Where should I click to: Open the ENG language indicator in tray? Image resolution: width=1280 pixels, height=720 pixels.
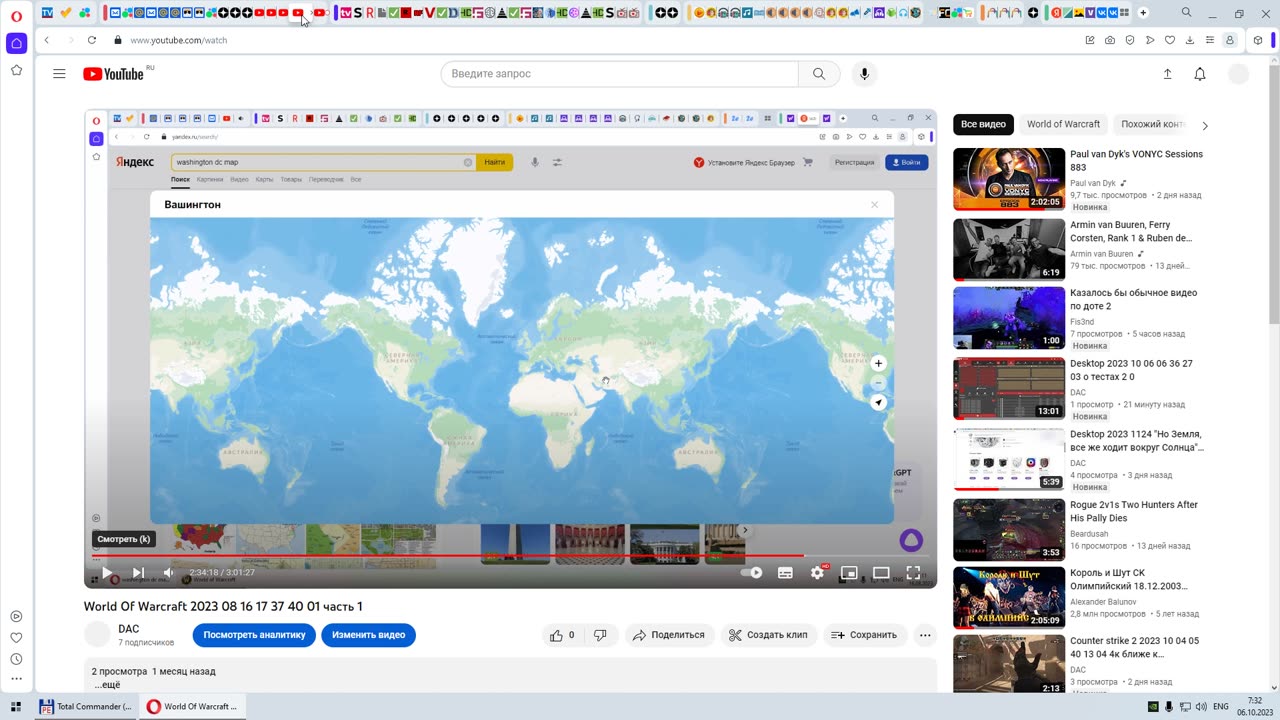tap(1221, 706)
